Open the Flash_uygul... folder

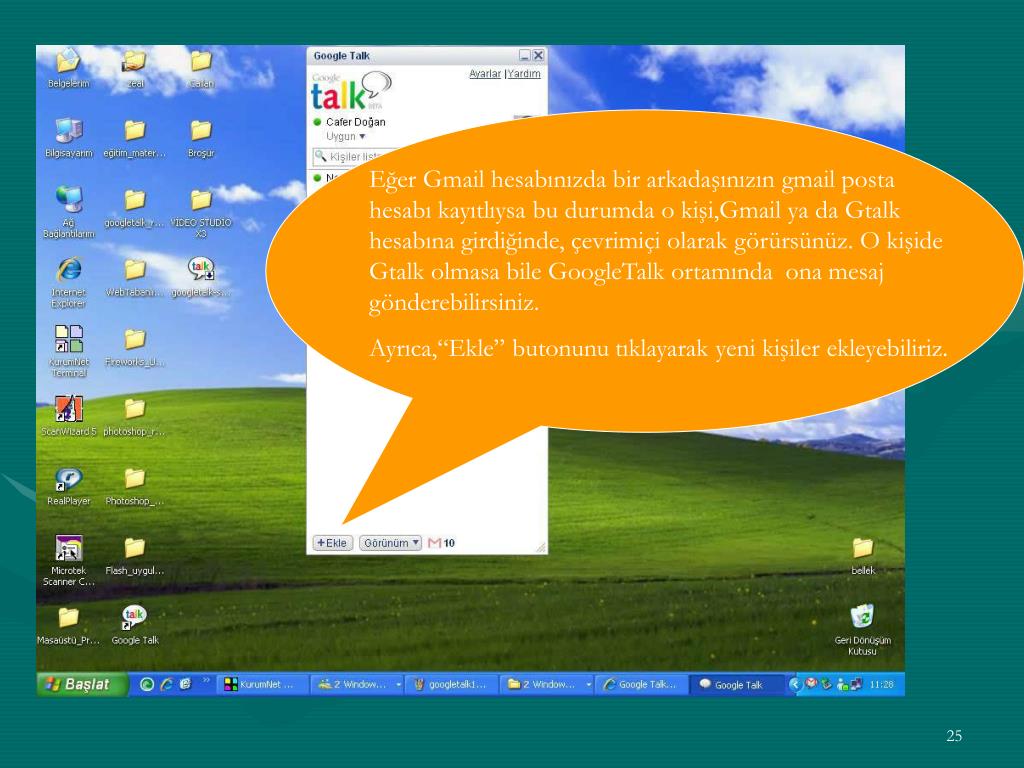click(x=135, y=556)
